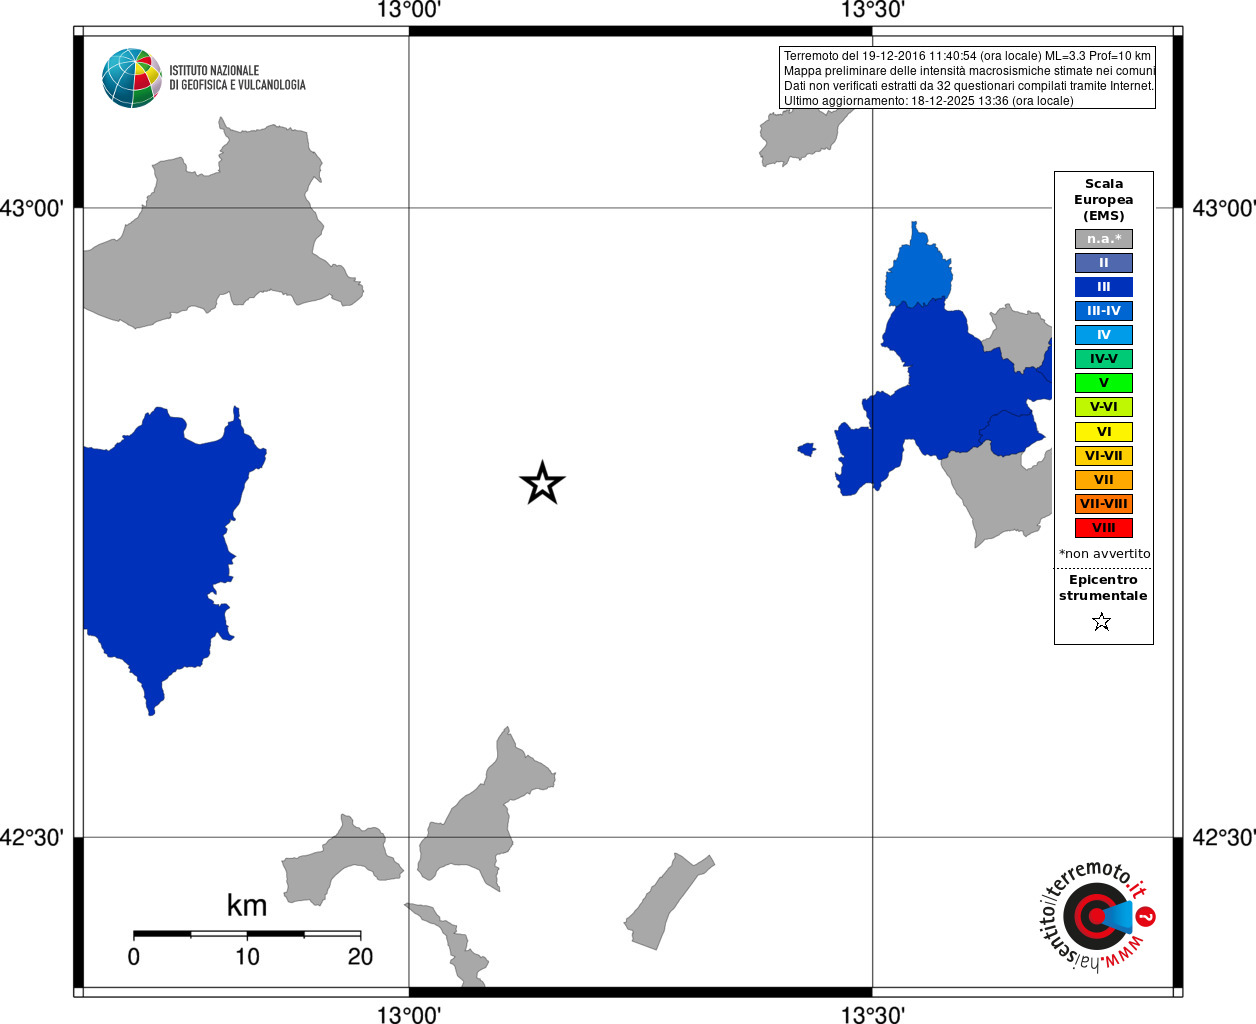Select the intensity IV-V green swatch

[1104, 359]
